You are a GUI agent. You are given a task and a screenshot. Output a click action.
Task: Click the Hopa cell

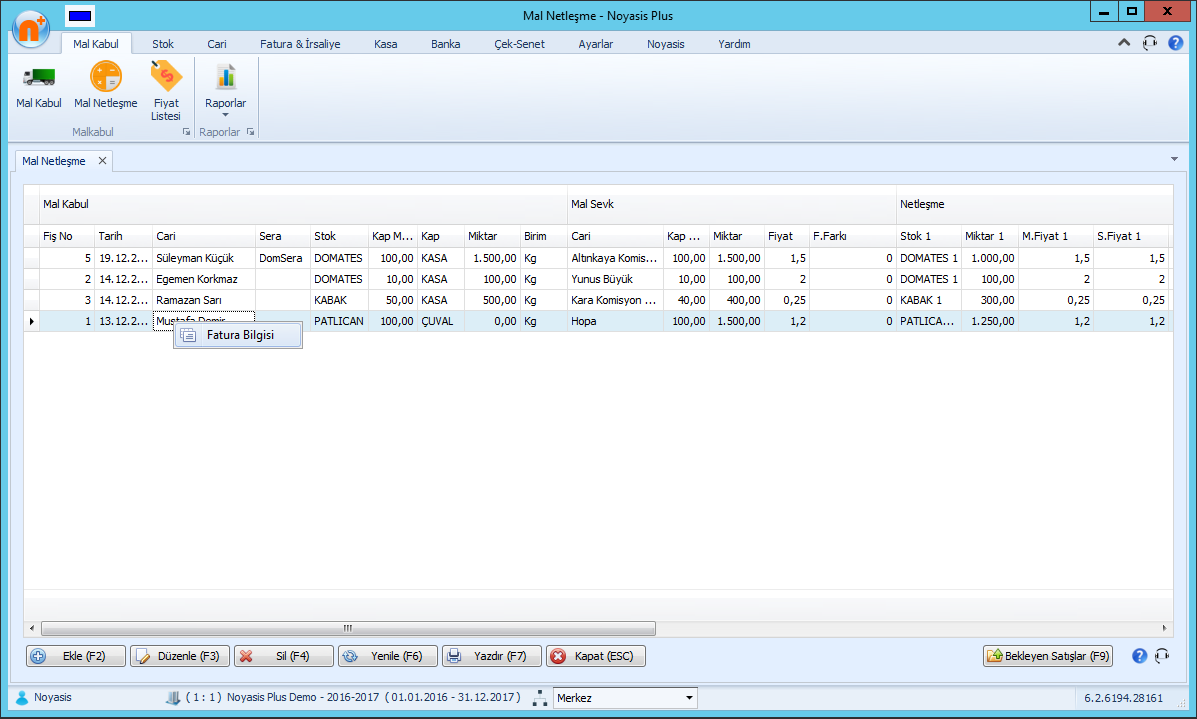click(x=615, y=321)
